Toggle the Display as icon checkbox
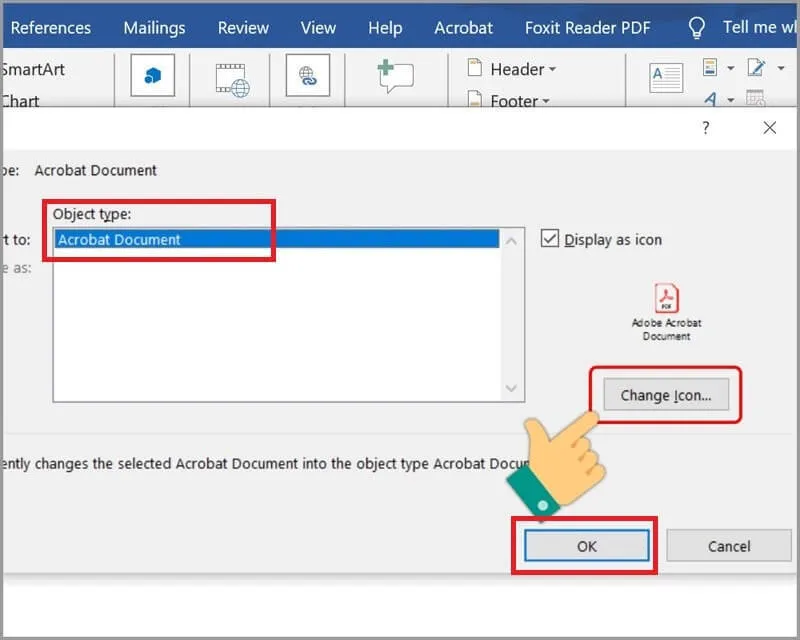The height and width of the screenshot is (640, 800). 549,238
